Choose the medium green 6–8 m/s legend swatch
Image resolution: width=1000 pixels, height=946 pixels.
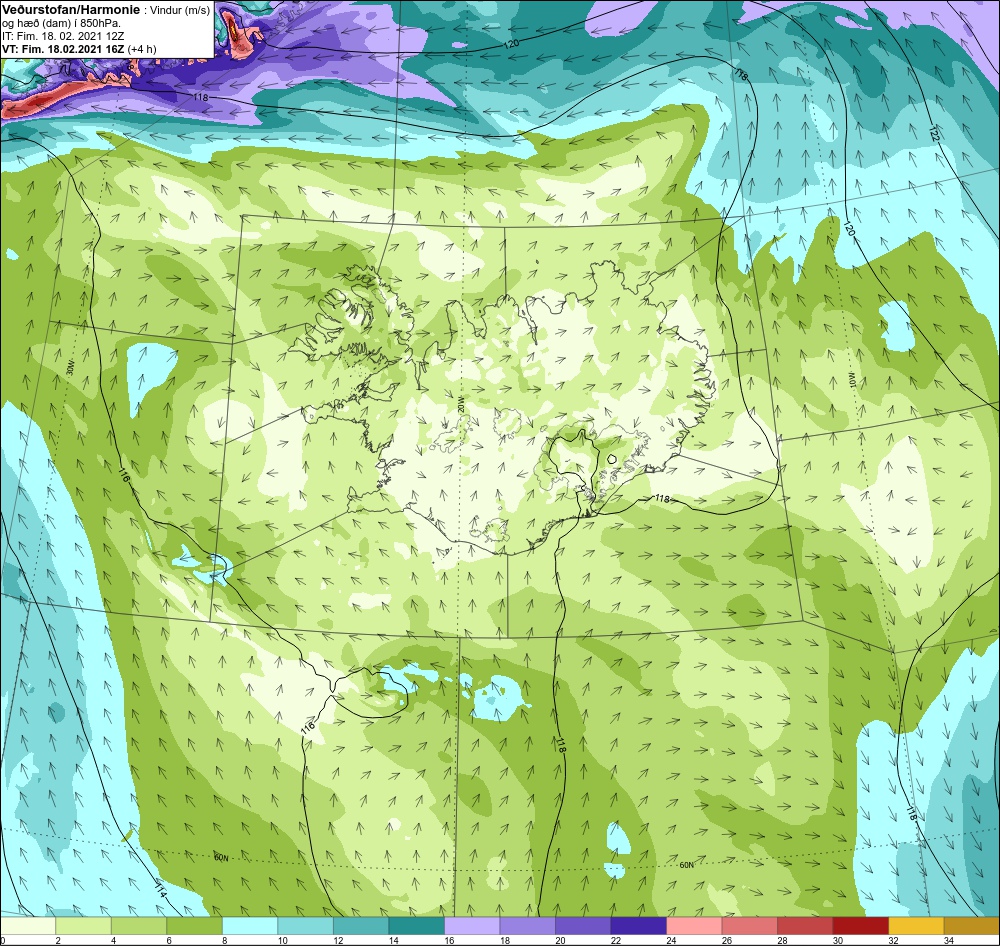pos(195,926)
